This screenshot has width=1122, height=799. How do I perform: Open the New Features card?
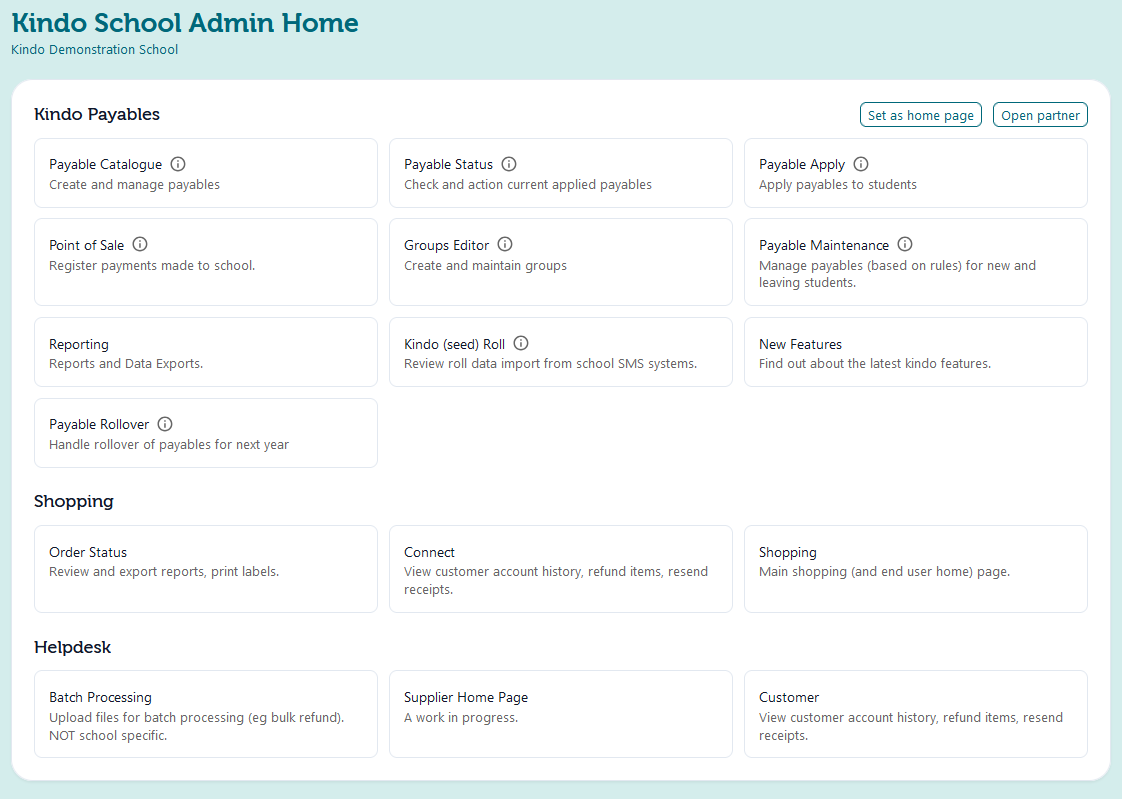pos(916,352)
